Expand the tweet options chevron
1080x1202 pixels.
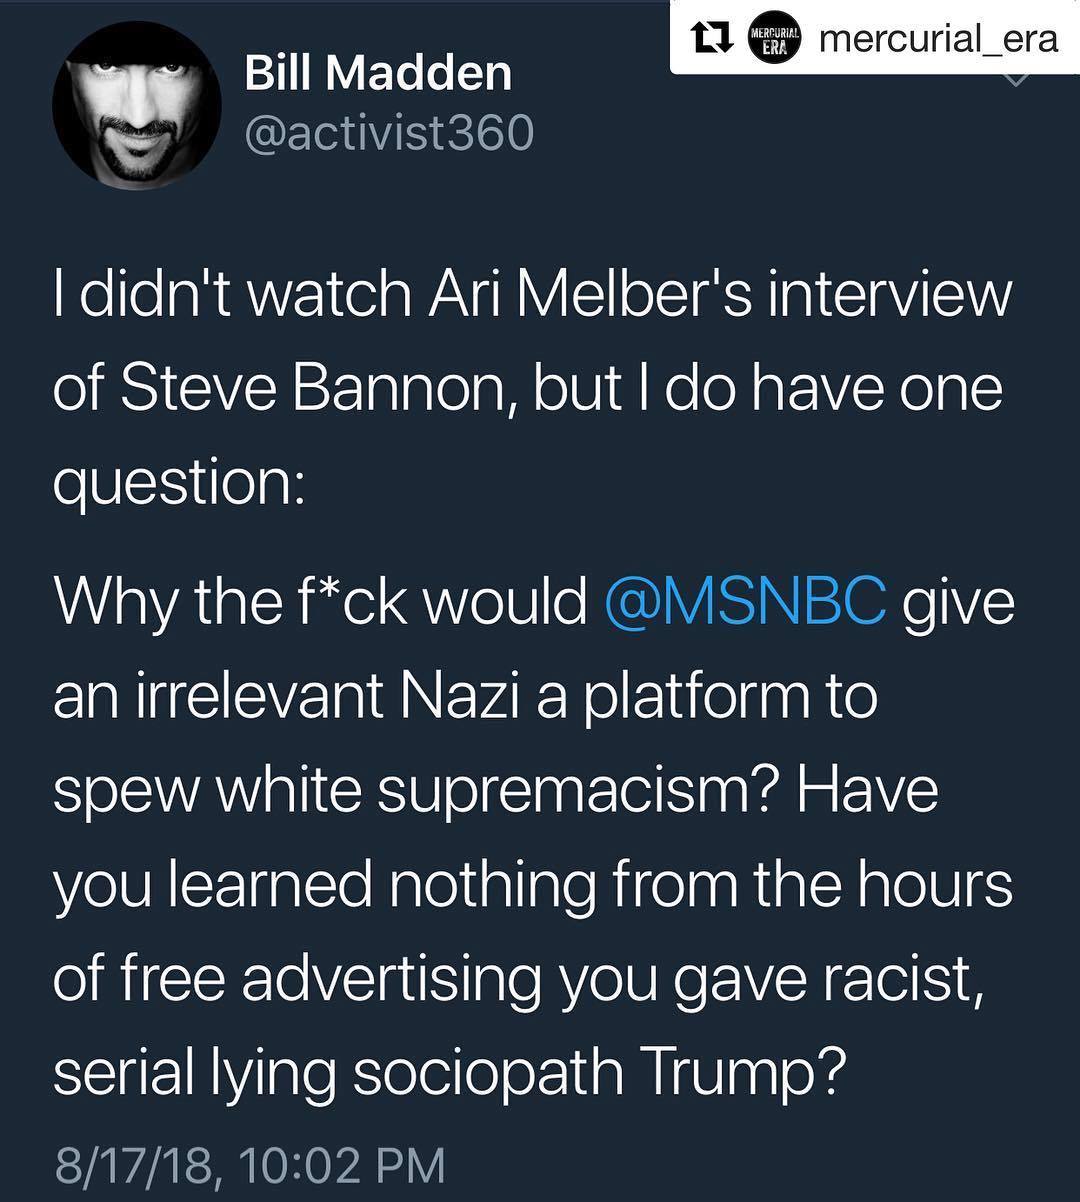point(1016,78)
